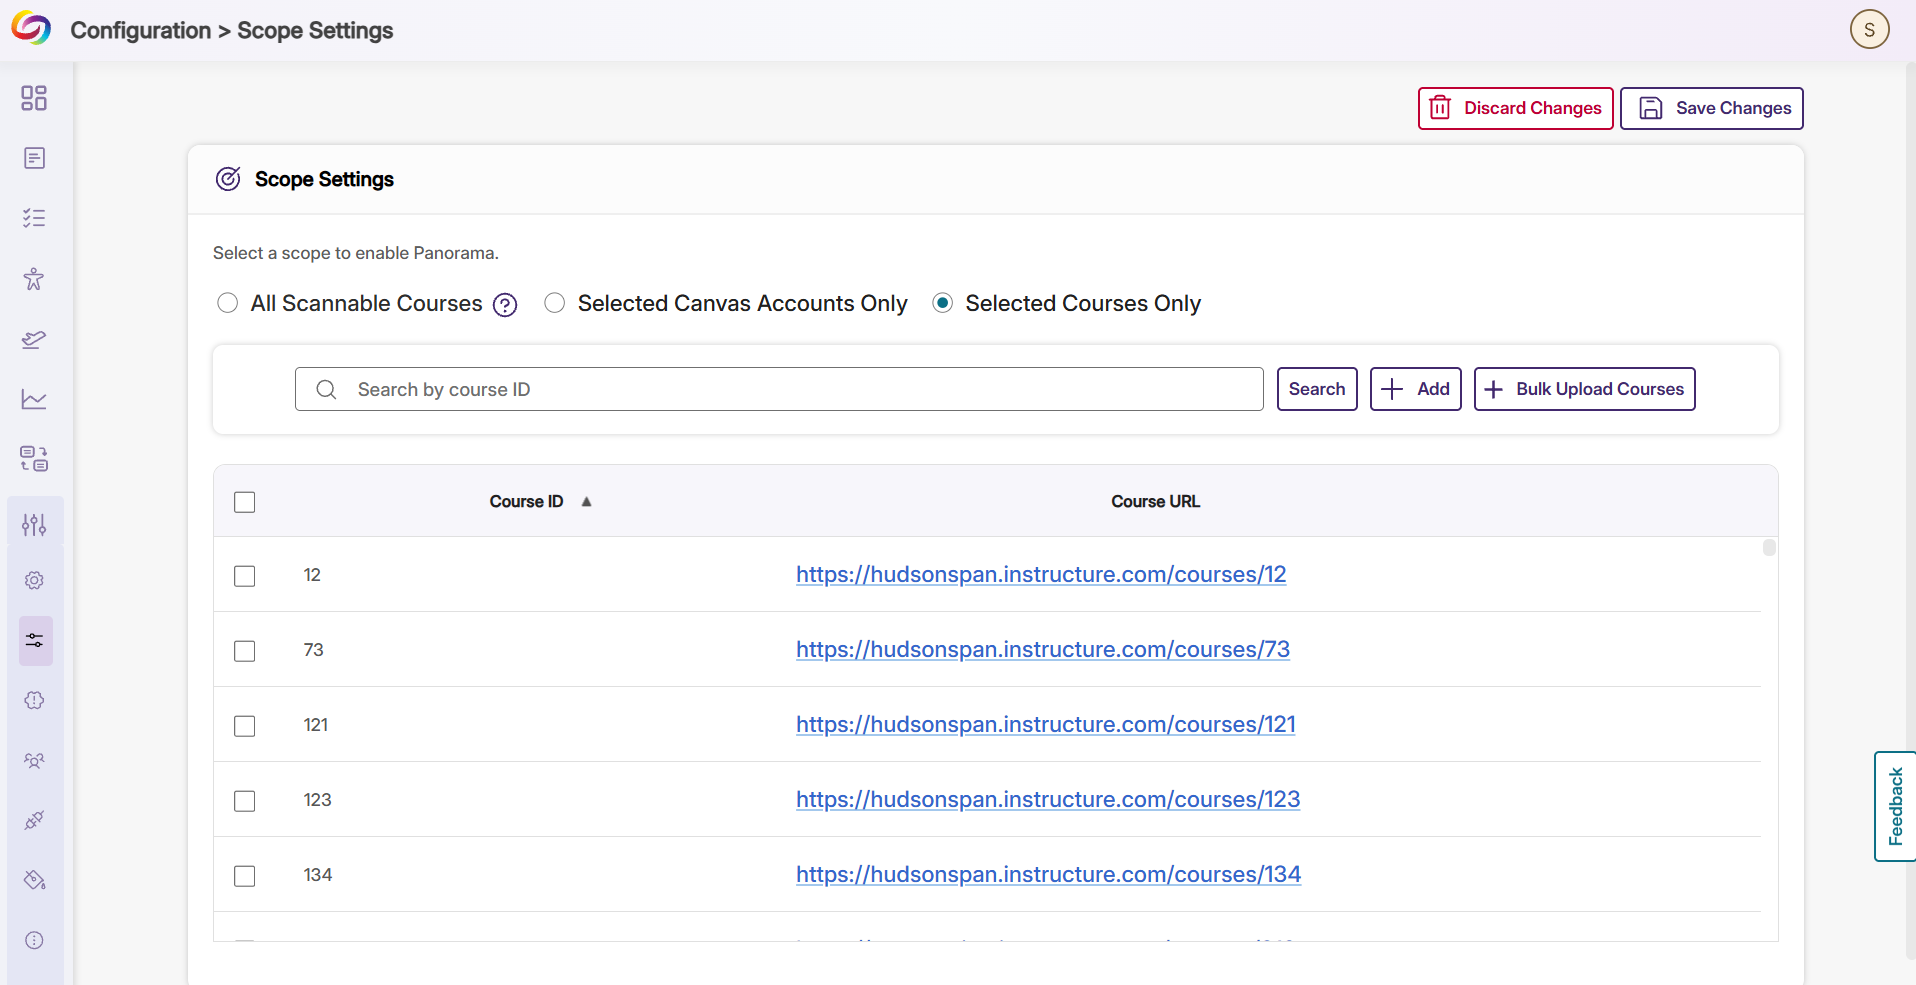Open the dashboard grid icon in sidebar

coord(34,98)
